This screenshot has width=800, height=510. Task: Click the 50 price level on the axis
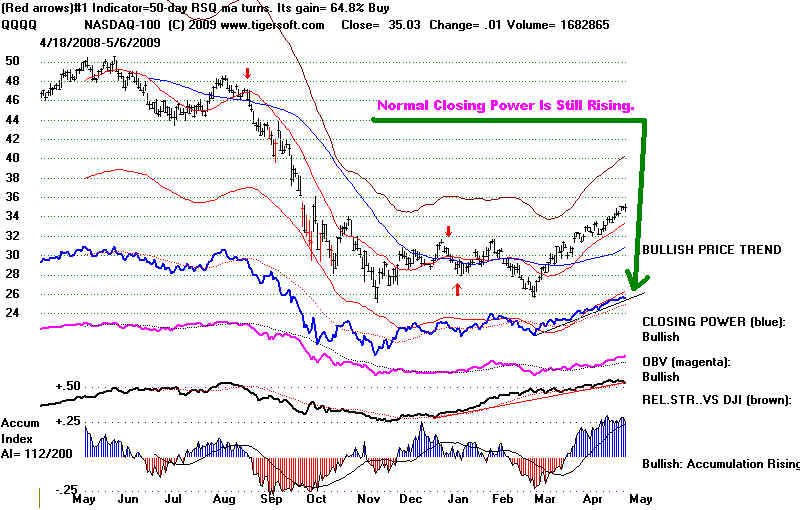(x=13, y=61)
